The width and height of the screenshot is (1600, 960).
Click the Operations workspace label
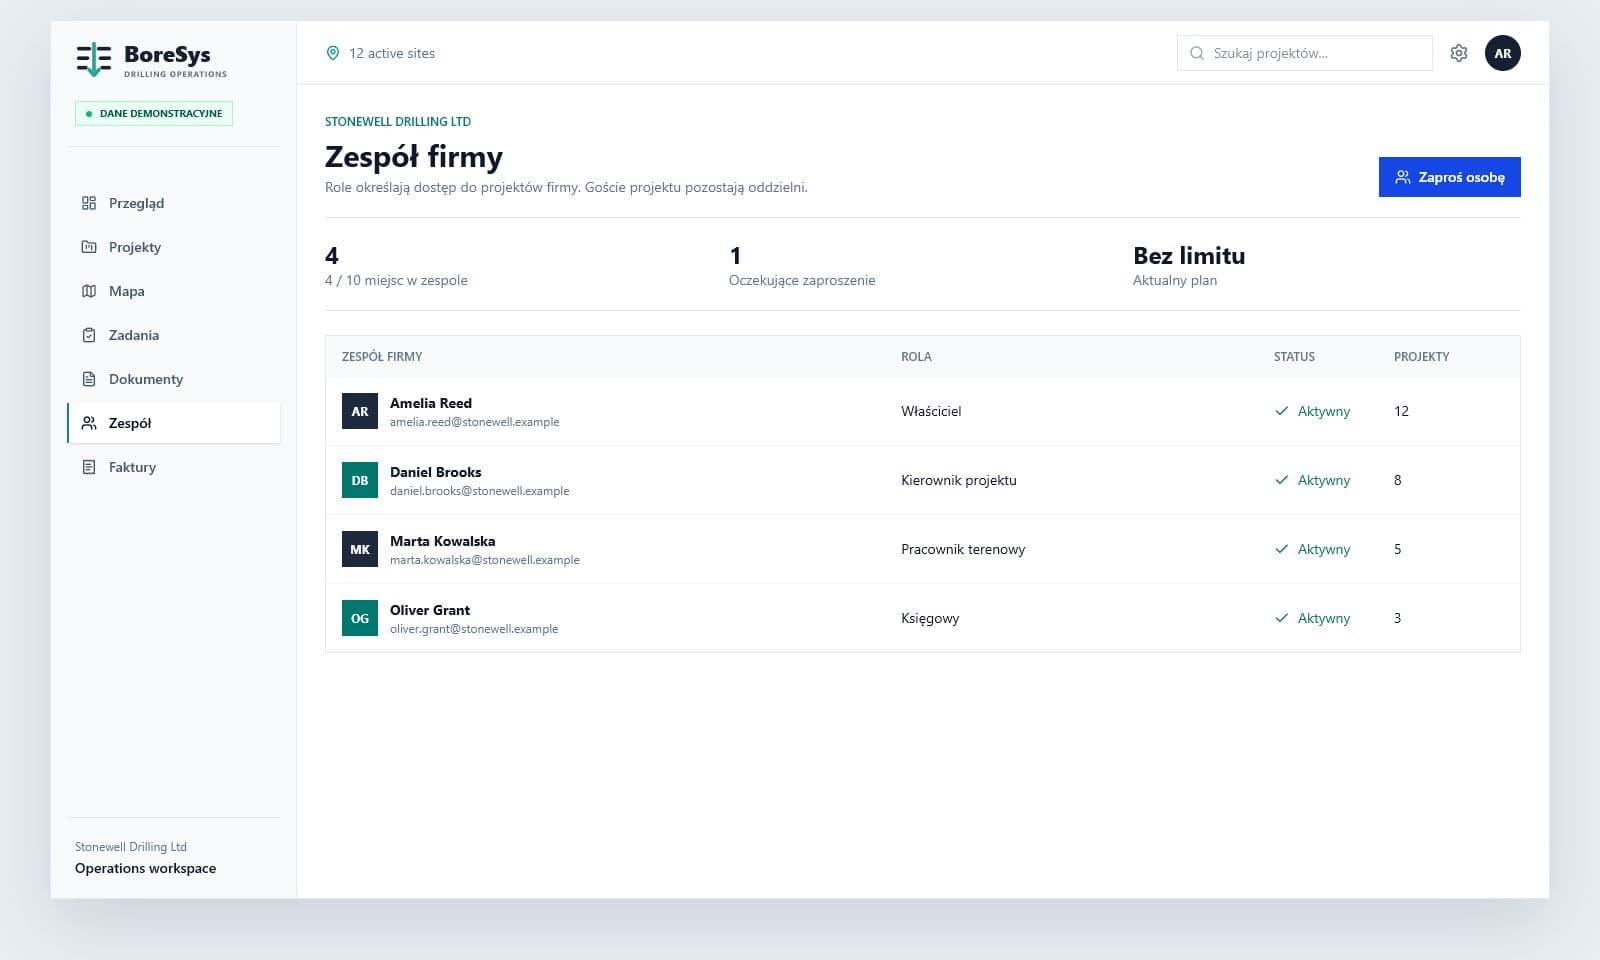(x=145, y=868)
